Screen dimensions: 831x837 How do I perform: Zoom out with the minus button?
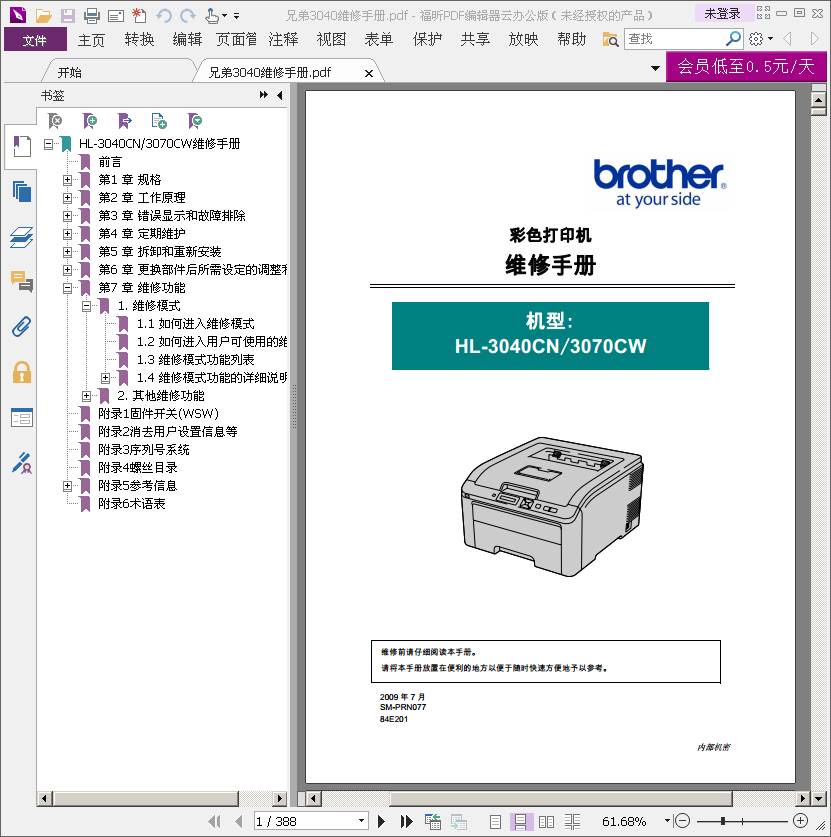tap(683, 820)
